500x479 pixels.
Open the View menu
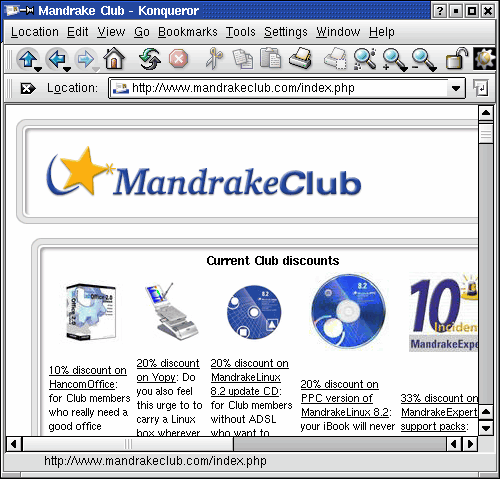tap(111, 32)
